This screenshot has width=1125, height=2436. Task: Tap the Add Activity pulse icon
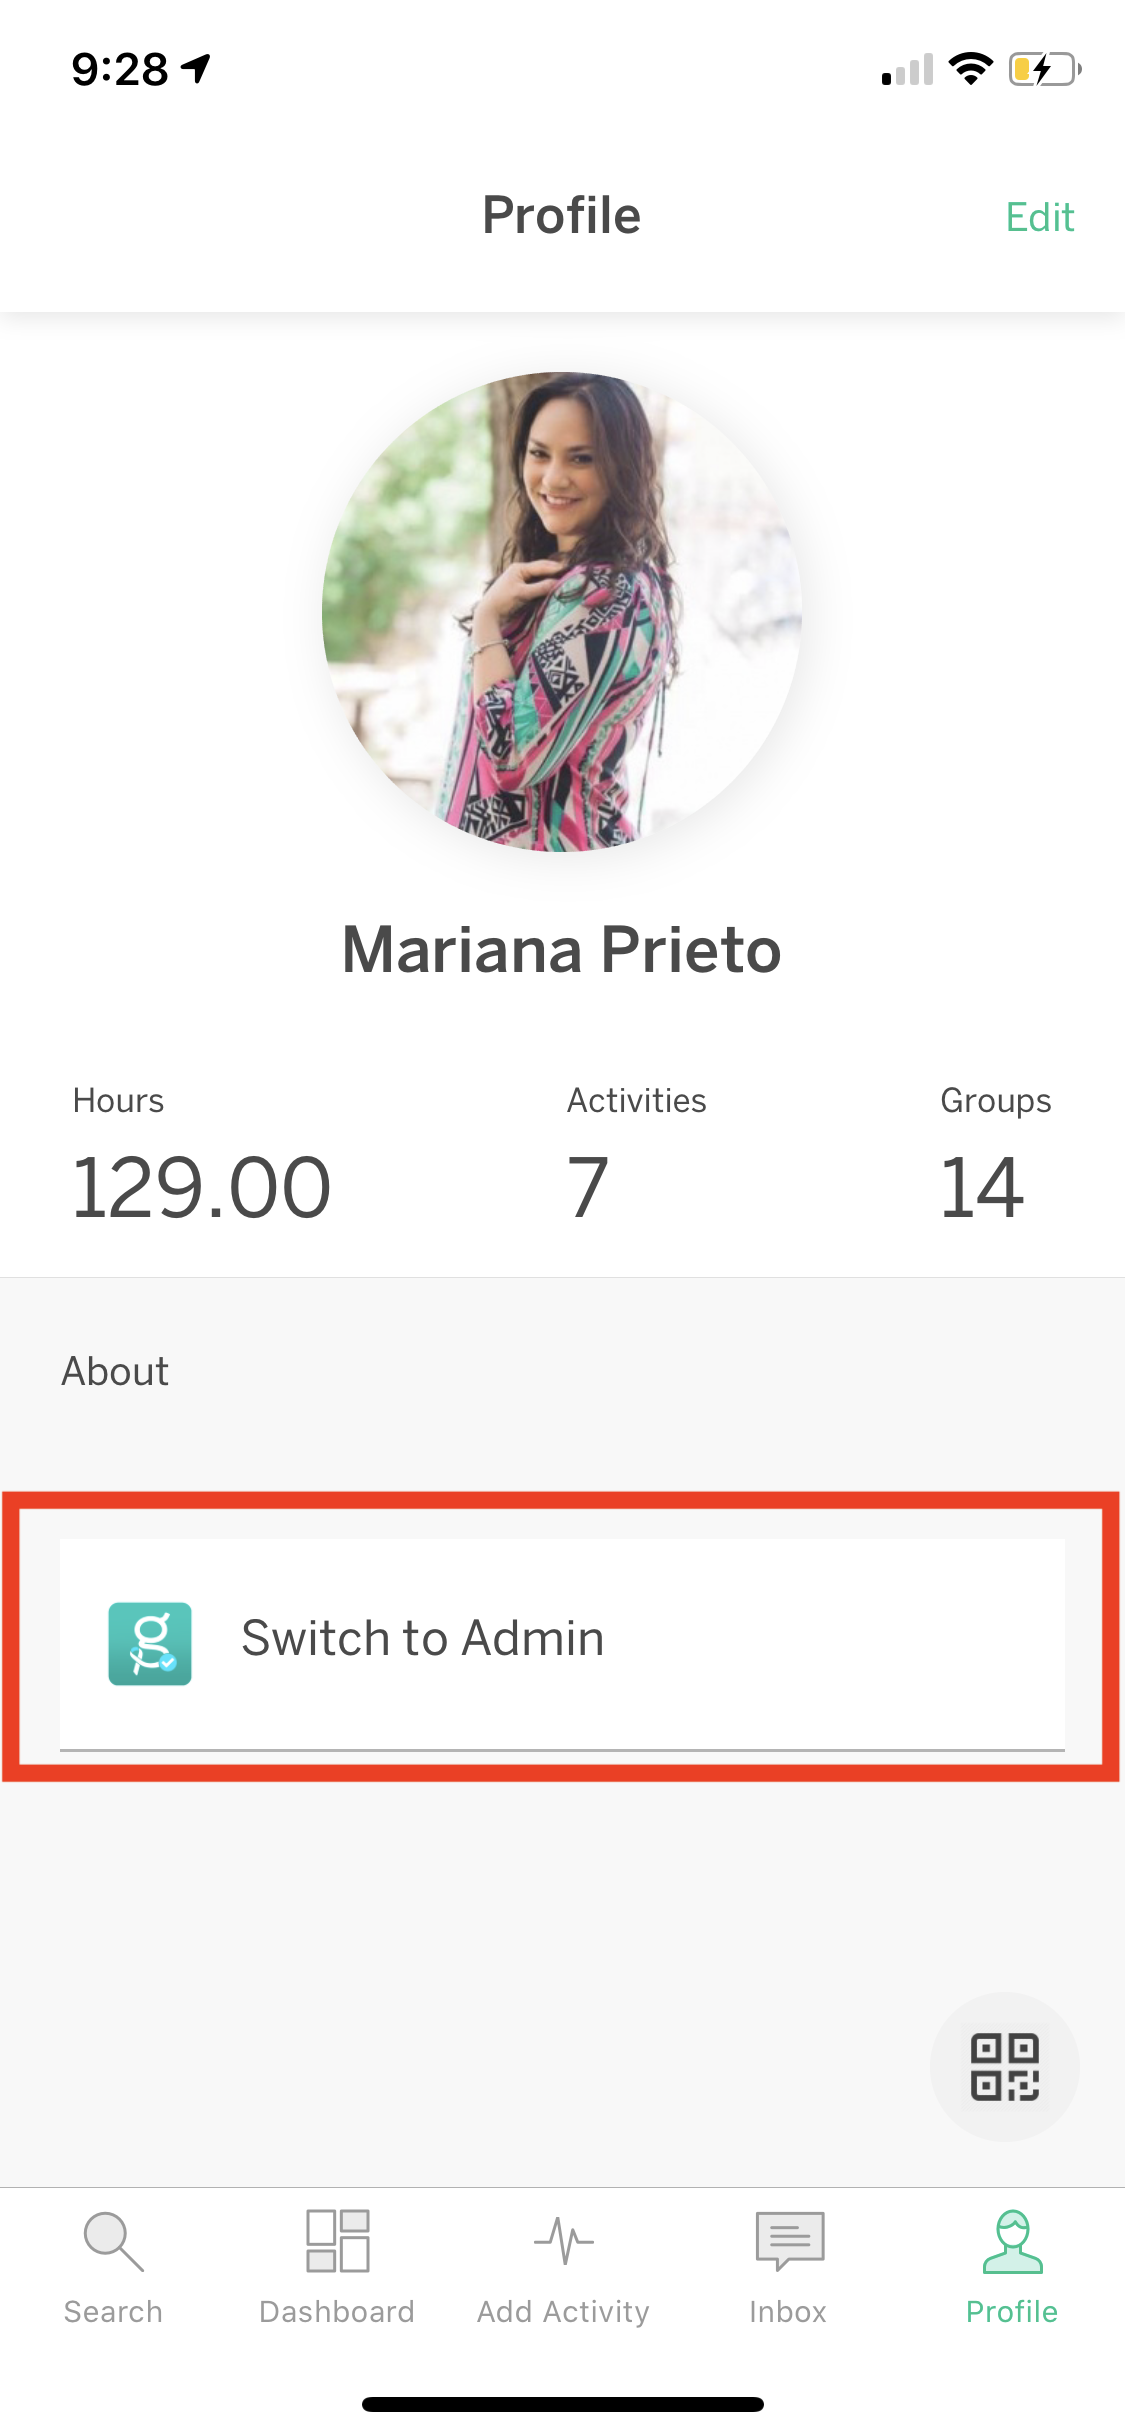(x=563, y=2240)
